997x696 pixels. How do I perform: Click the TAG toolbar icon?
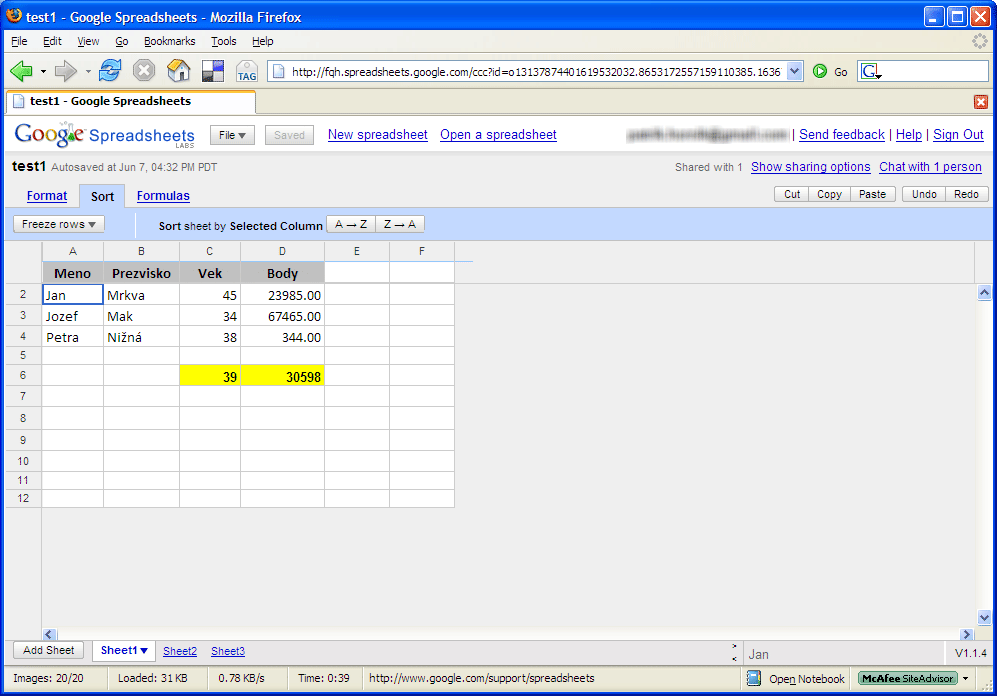pyautogui.click(x=247, y=71)
